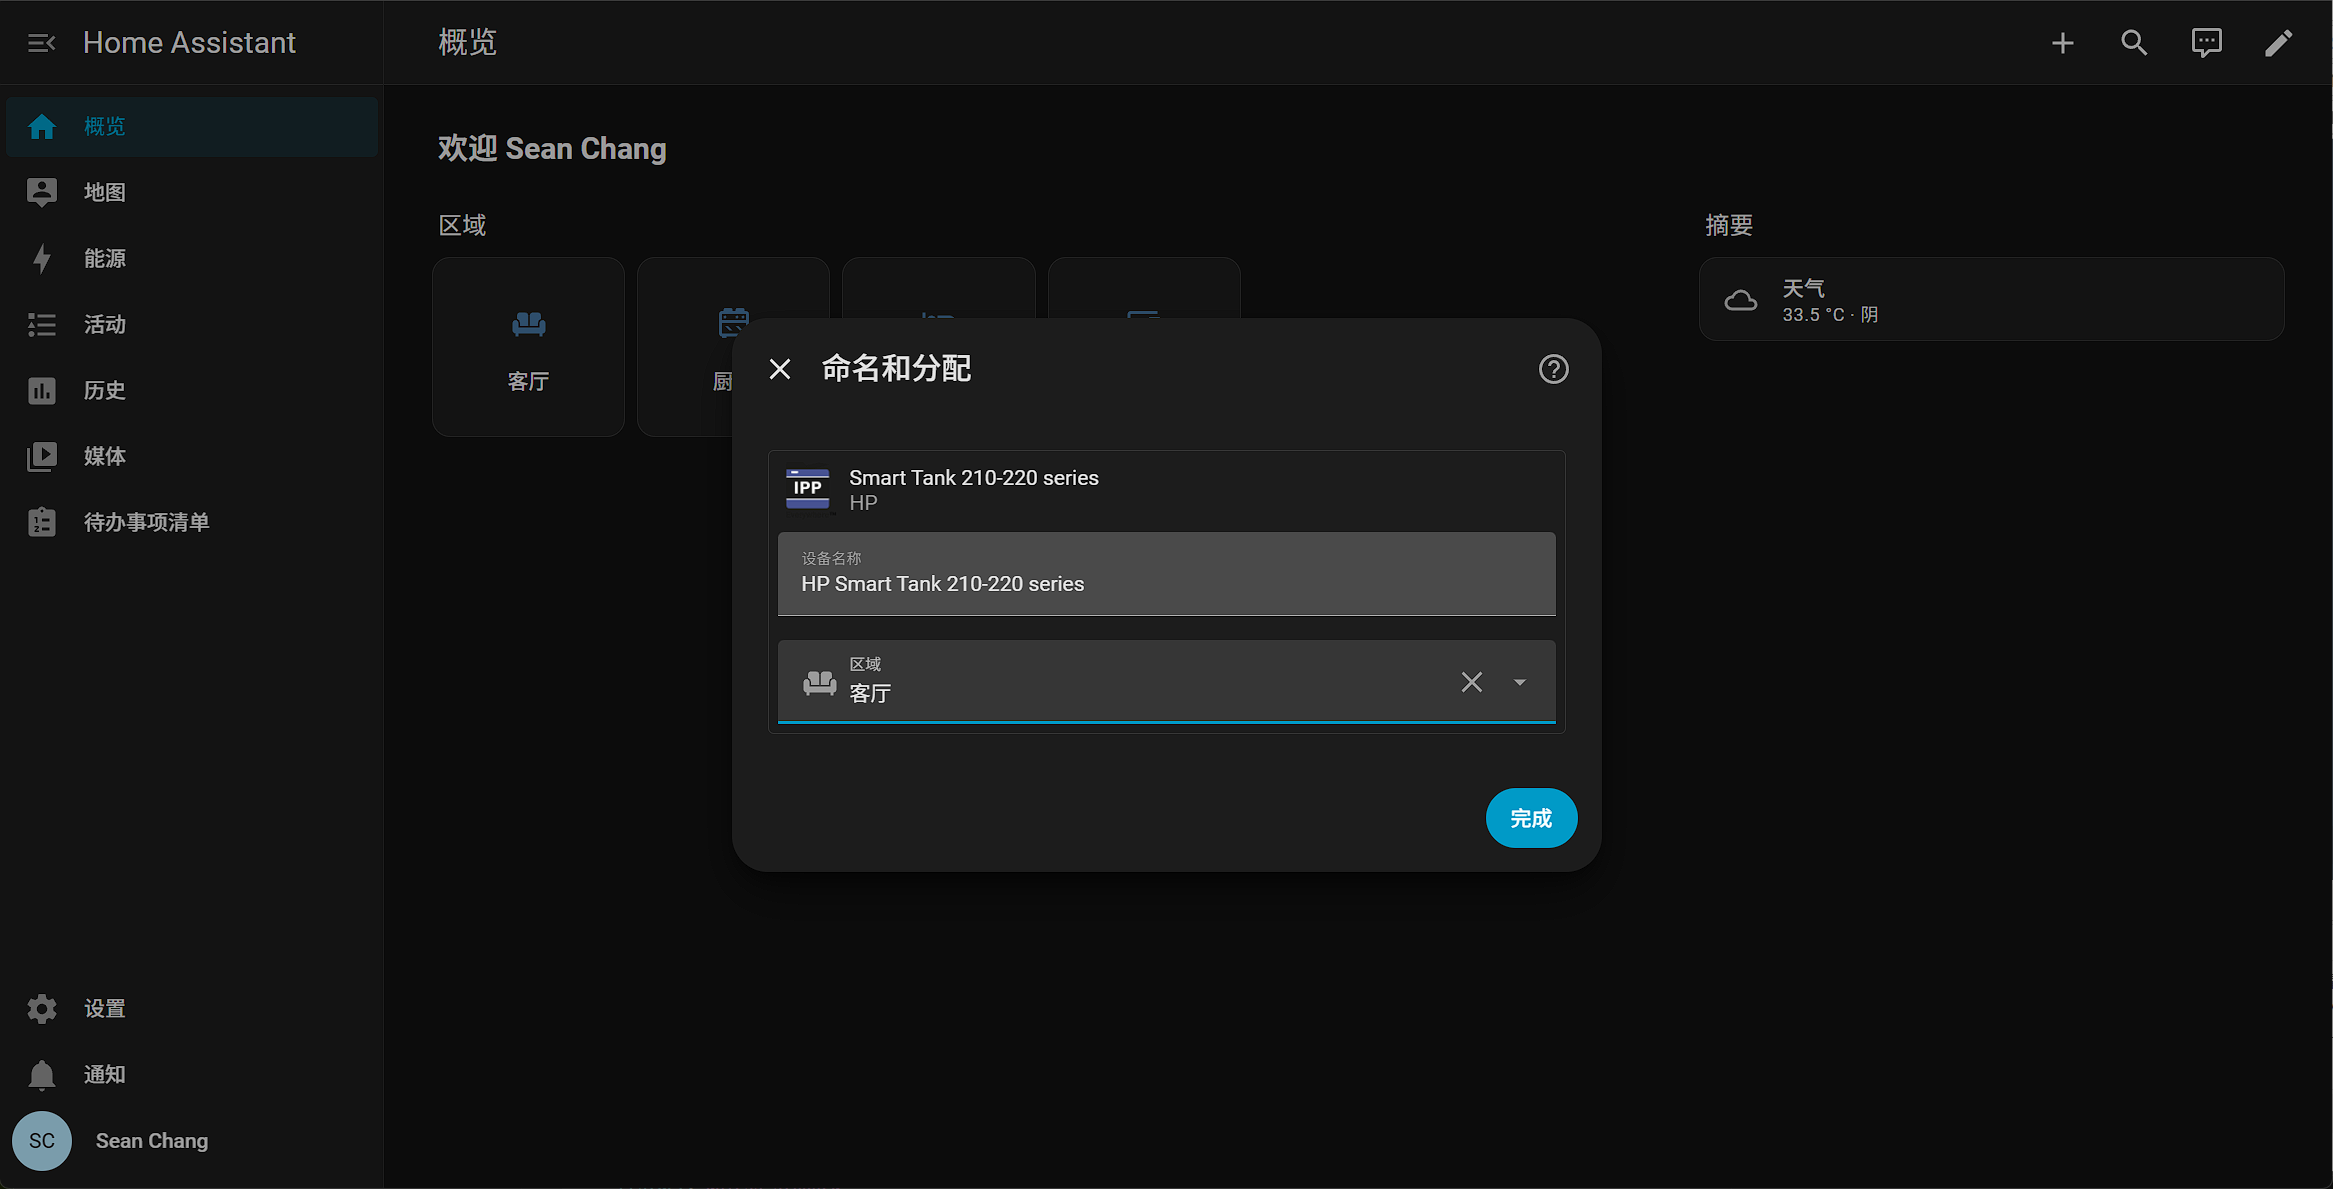This screenshot has width=2333, height=1189.
Task: Click the sofa icon in 客厅 card
Action: 528,323
